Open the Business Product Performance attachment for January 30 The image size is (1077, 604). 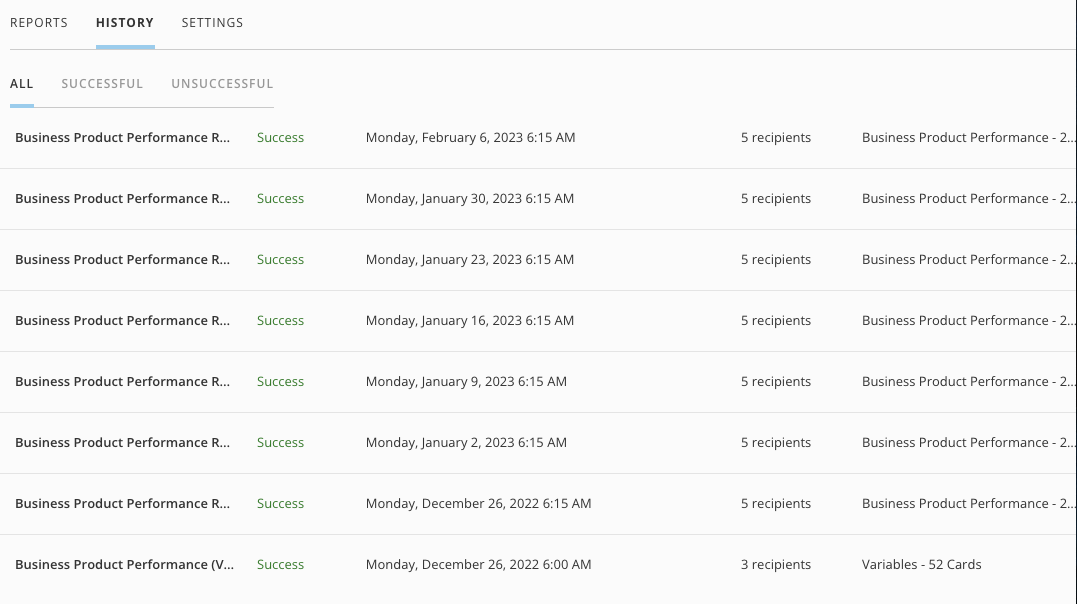(x=968, y=198)
